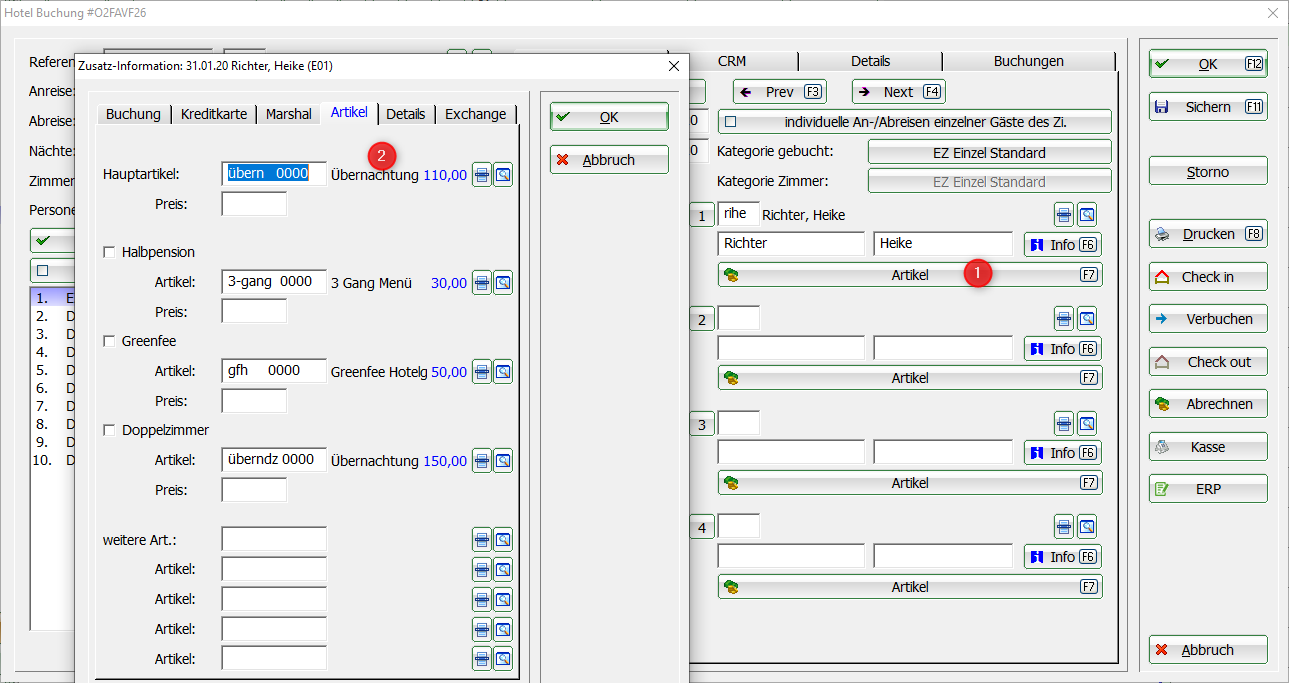
Task: Open the magnifier lookup for Hauptartikel
Action: [503, 174]
